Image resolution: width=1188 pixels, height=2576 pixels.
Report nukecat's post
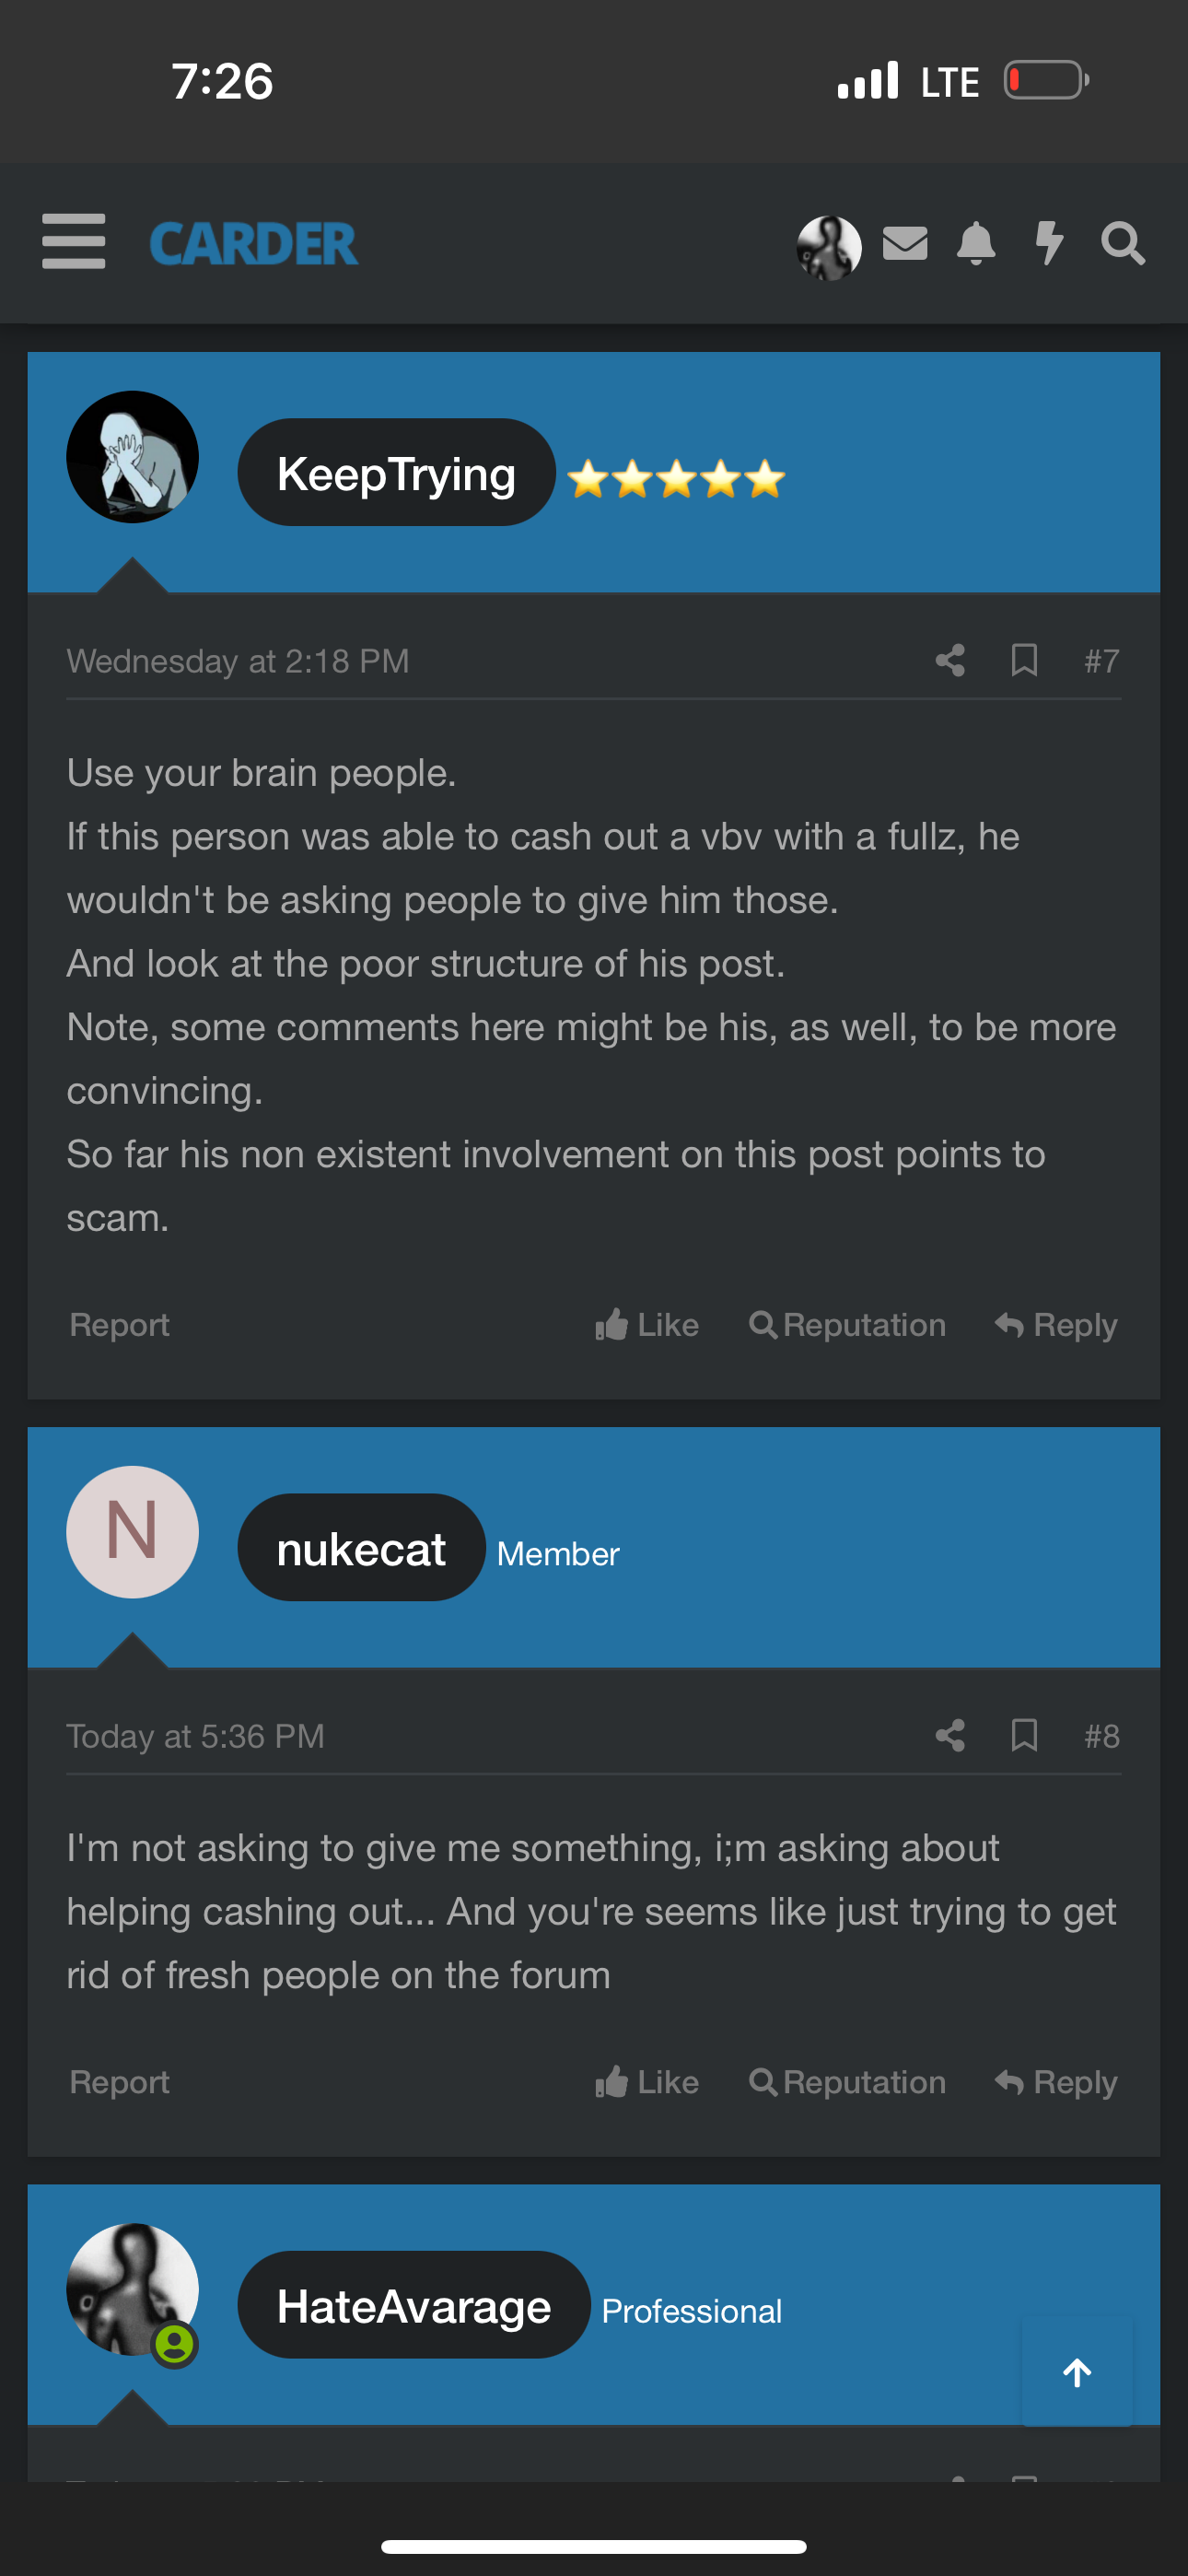tap(119, 2082)
